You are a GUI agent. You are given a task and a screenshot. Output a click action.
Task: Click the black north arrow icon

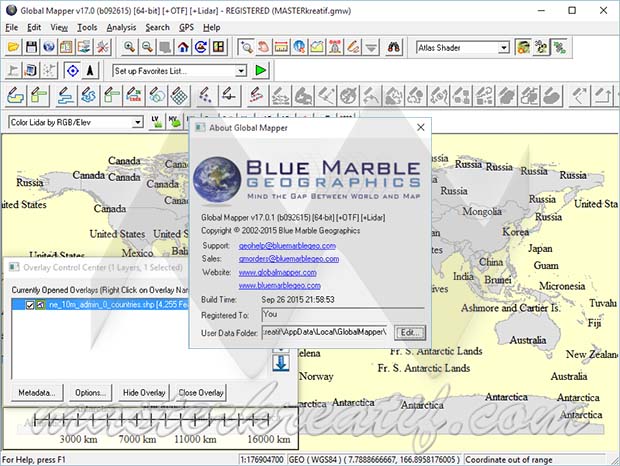[x=90, y=71]
